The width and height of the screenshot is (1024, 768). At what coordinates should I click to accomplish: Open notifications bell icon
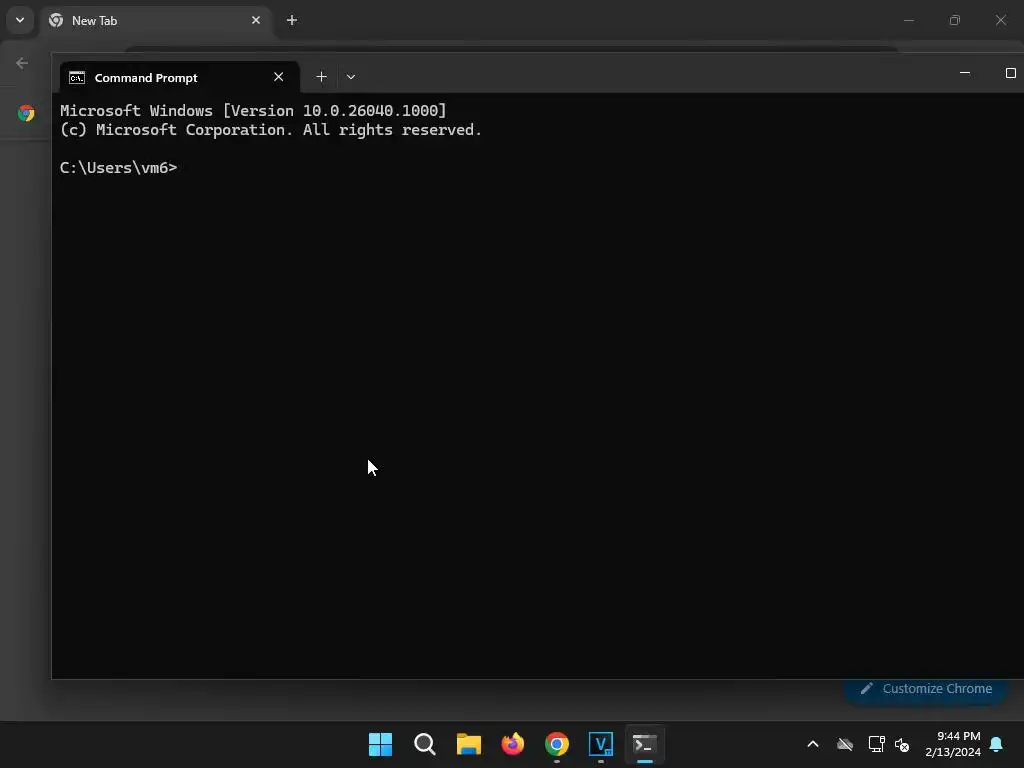click(x=996, y=744)
